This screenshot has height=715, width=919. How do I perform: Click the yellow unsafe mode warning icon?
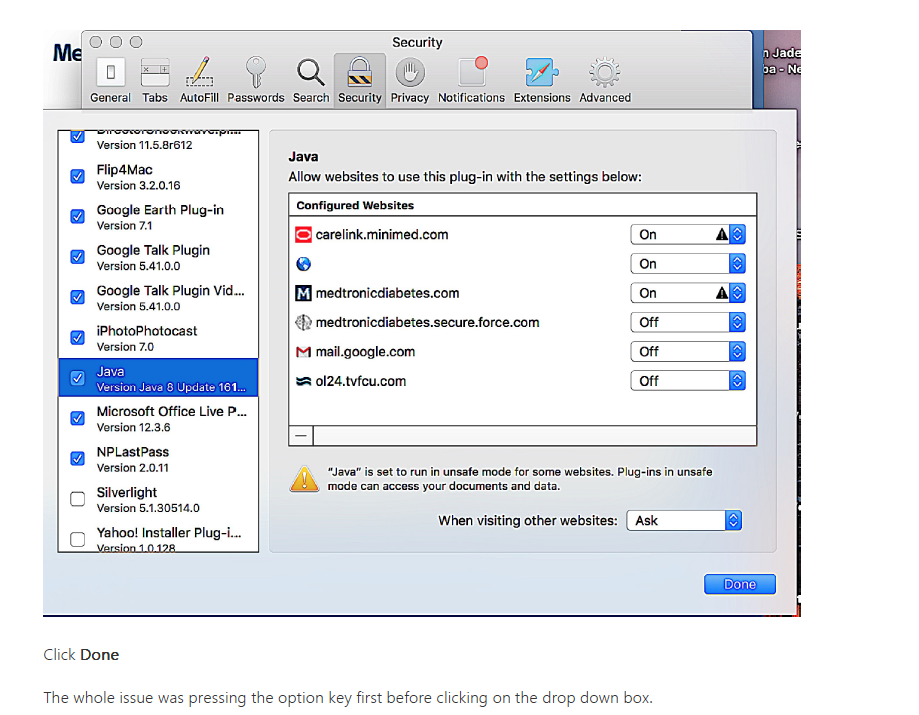click(x=304, y=479)
